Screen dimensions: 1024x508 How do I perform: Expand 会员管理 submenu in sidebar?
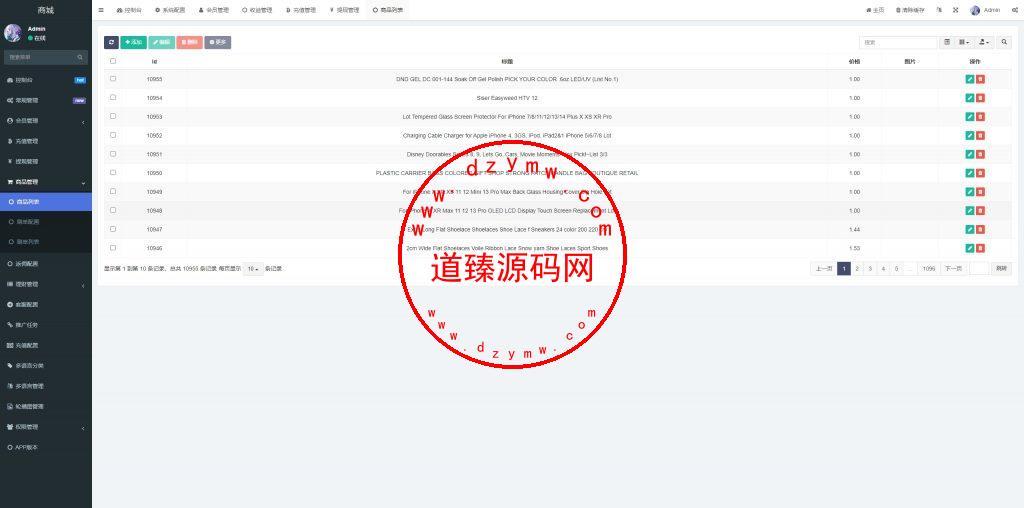[46, 121]
